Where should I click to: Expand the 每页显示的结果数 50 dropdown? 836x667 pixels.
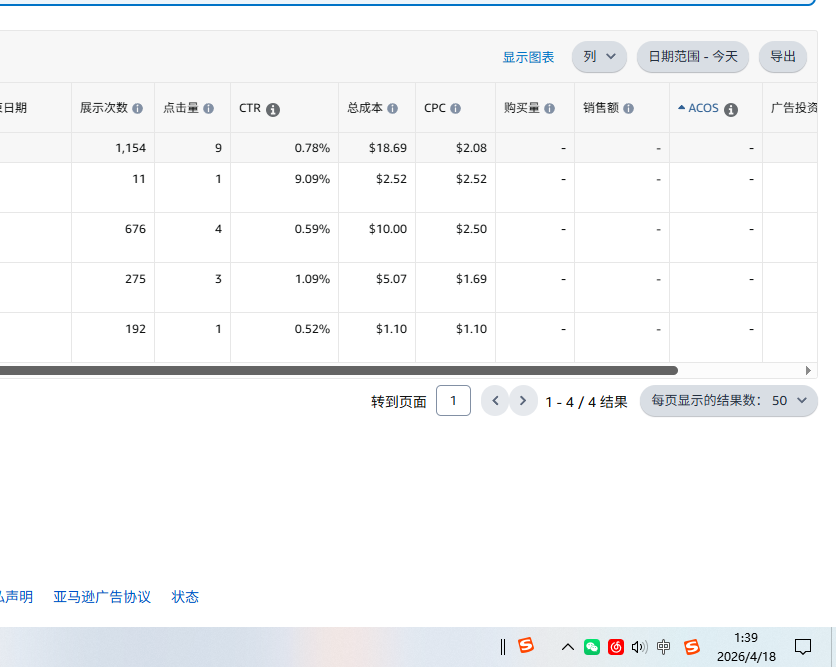pyautogui.click(x=729, y=401)
